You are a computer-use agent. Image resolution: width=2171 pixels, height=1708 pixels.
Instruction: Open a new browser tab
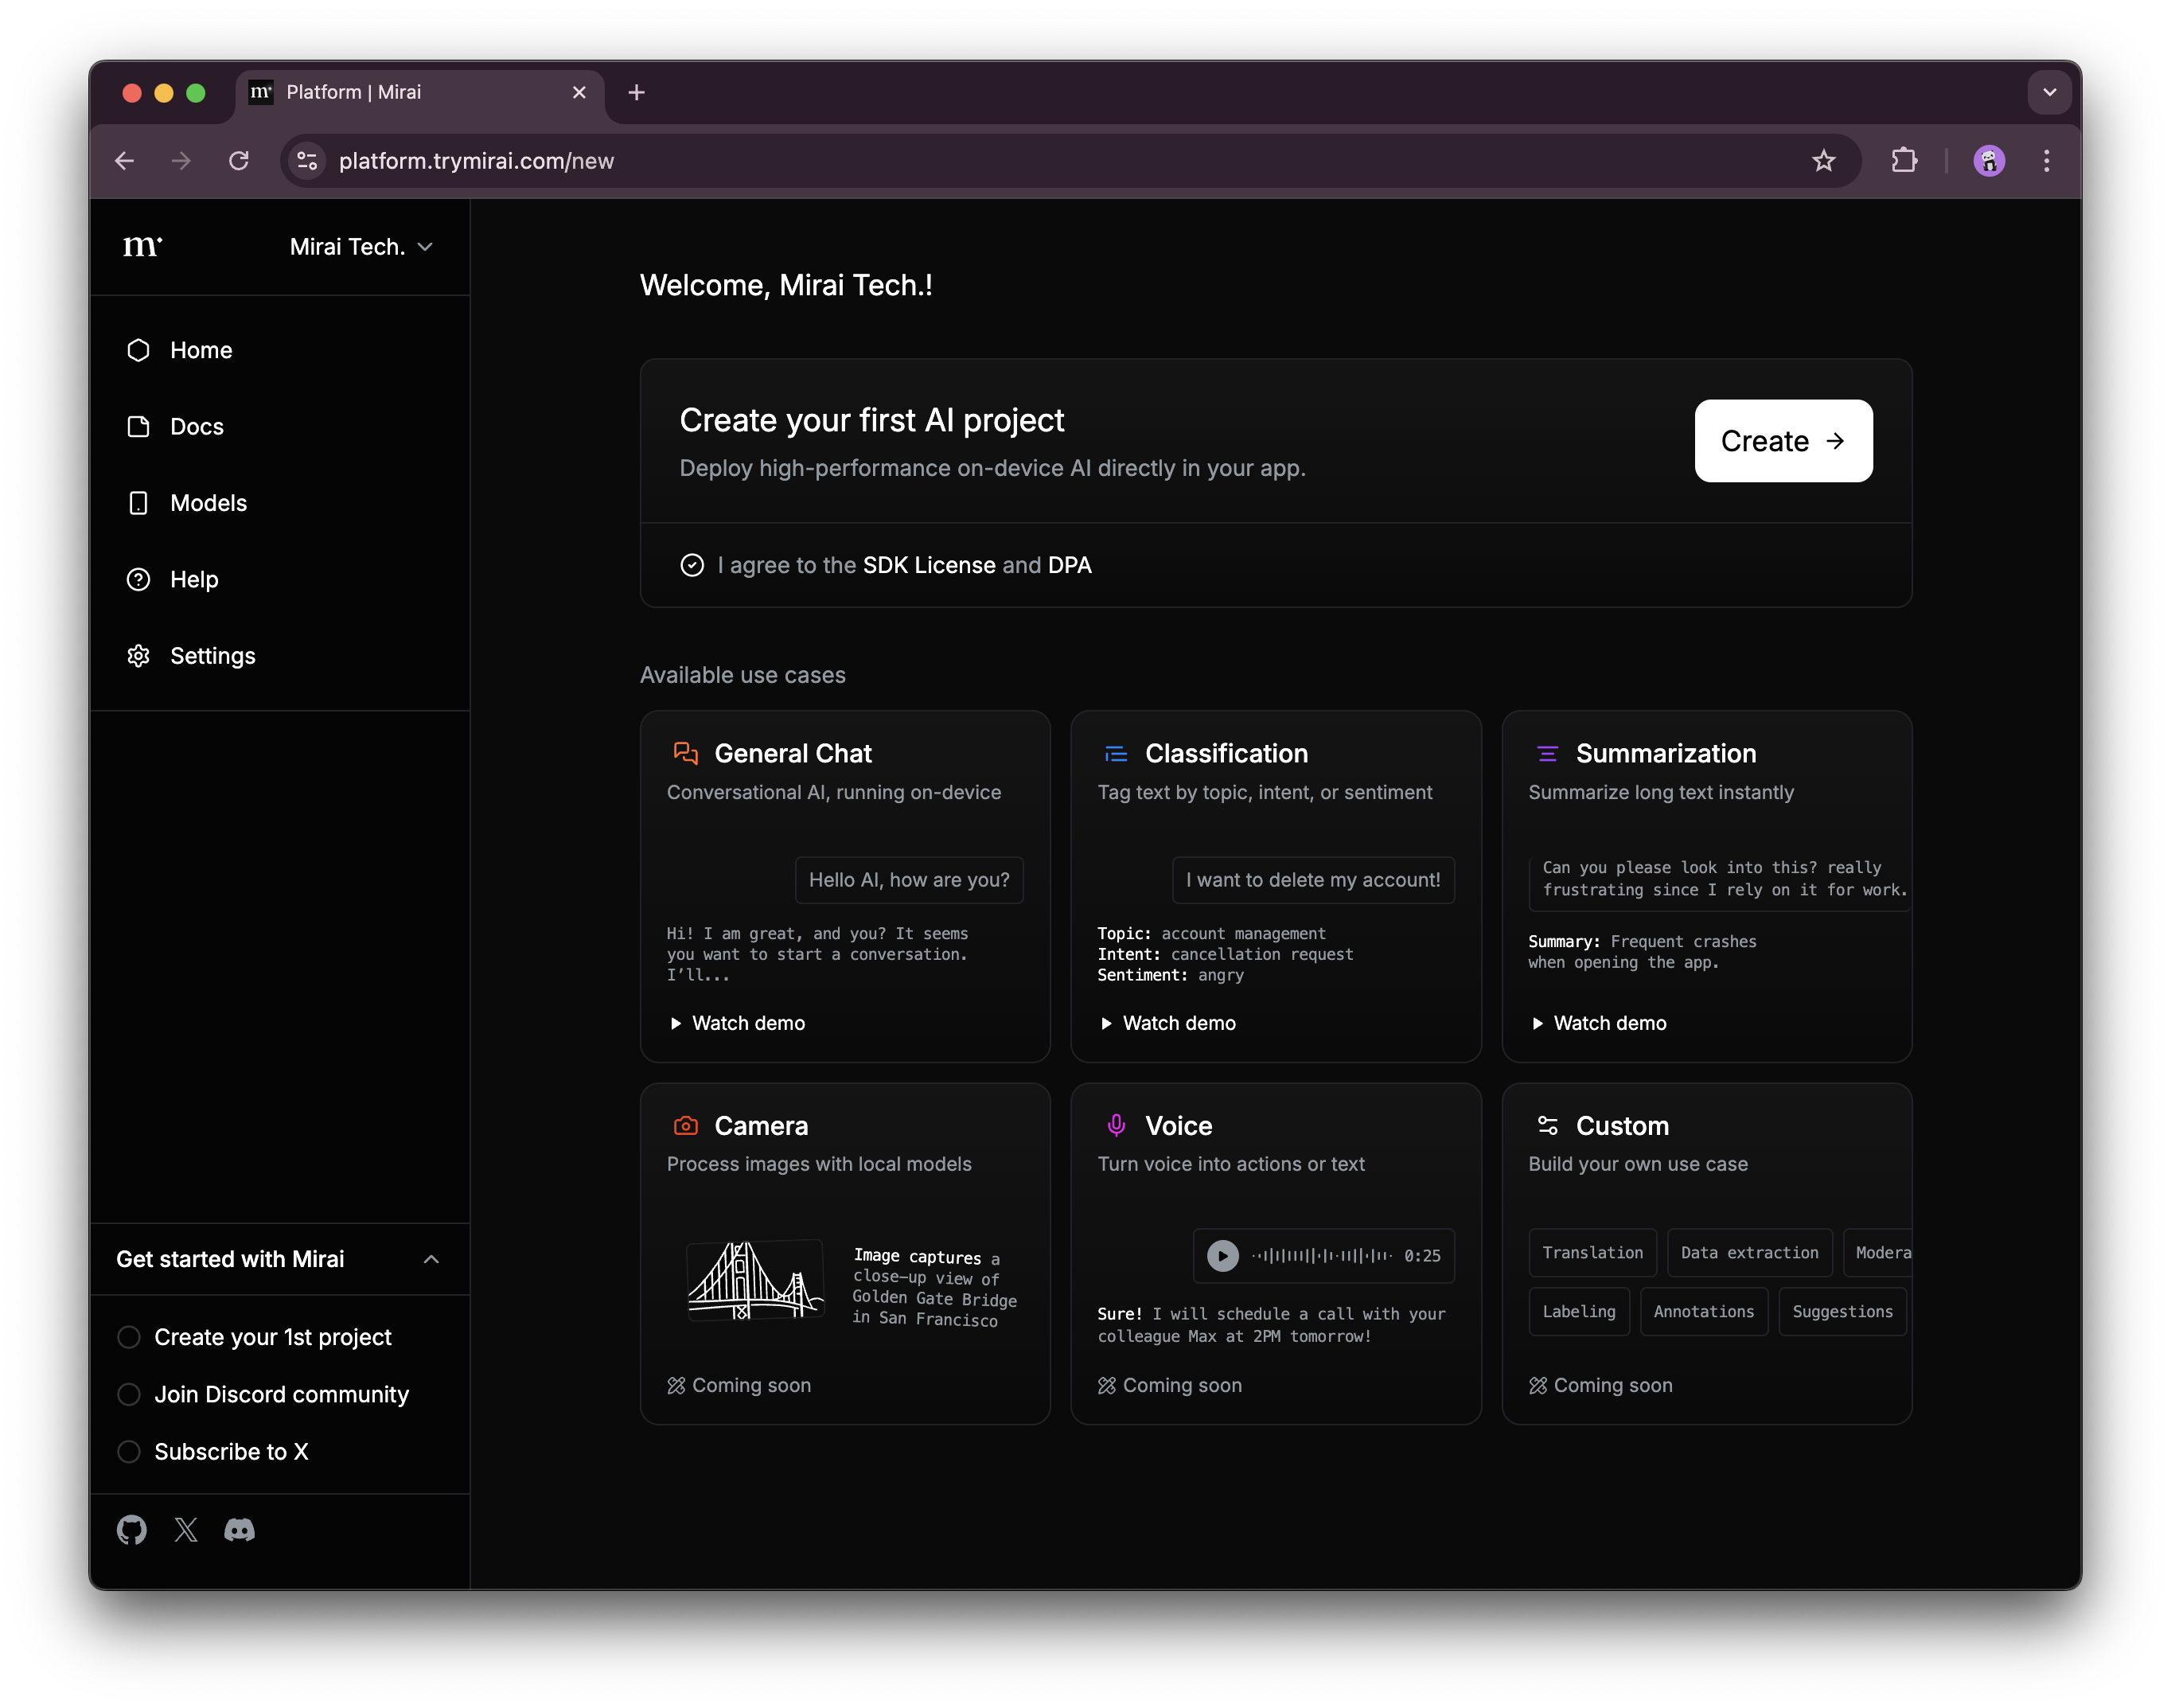point(636,93)
